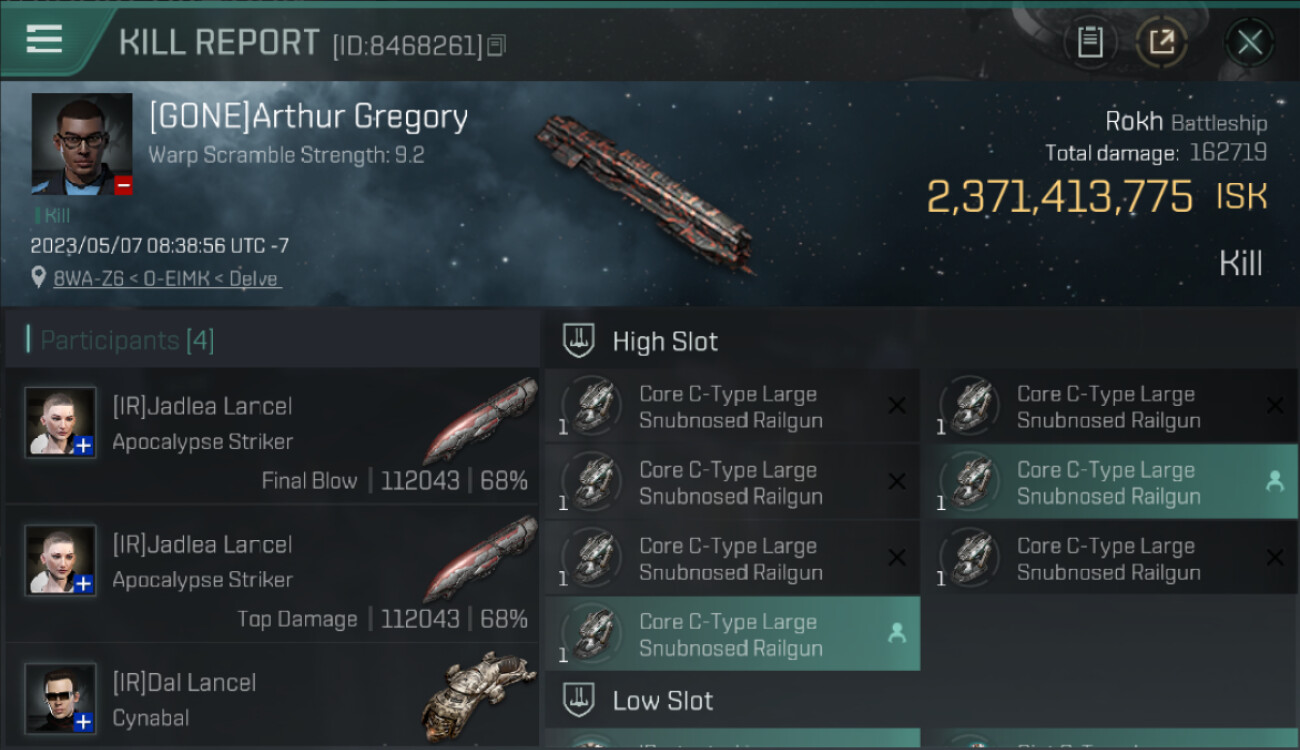Open the hamburger menu
This screenshot has height=750, width=1300.
coord(44,40)
